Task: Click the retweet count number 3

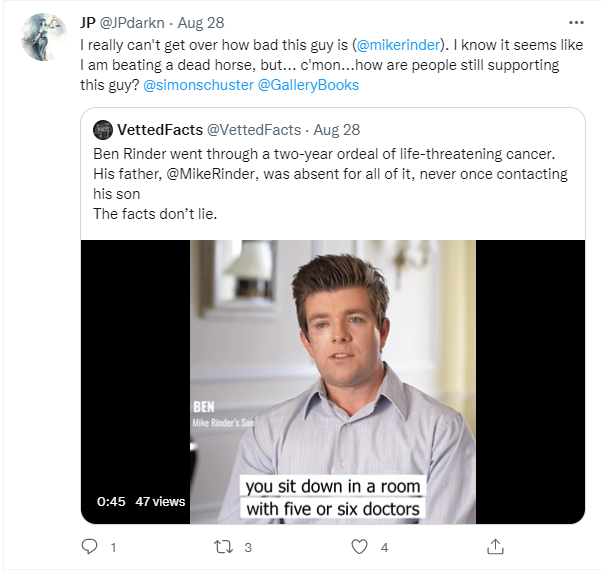Action: click(248, 547)
